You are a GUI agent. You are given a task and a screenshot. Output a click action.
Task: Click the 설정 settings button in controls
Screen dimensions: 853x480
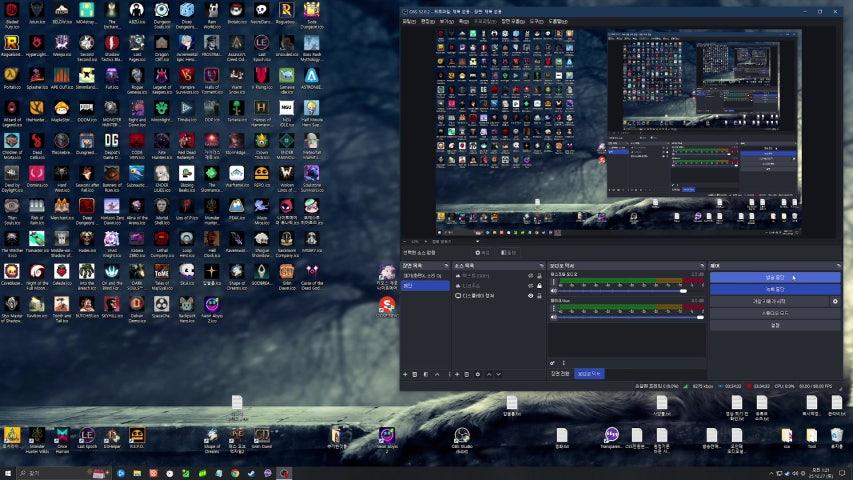click(x=775, y=325)
